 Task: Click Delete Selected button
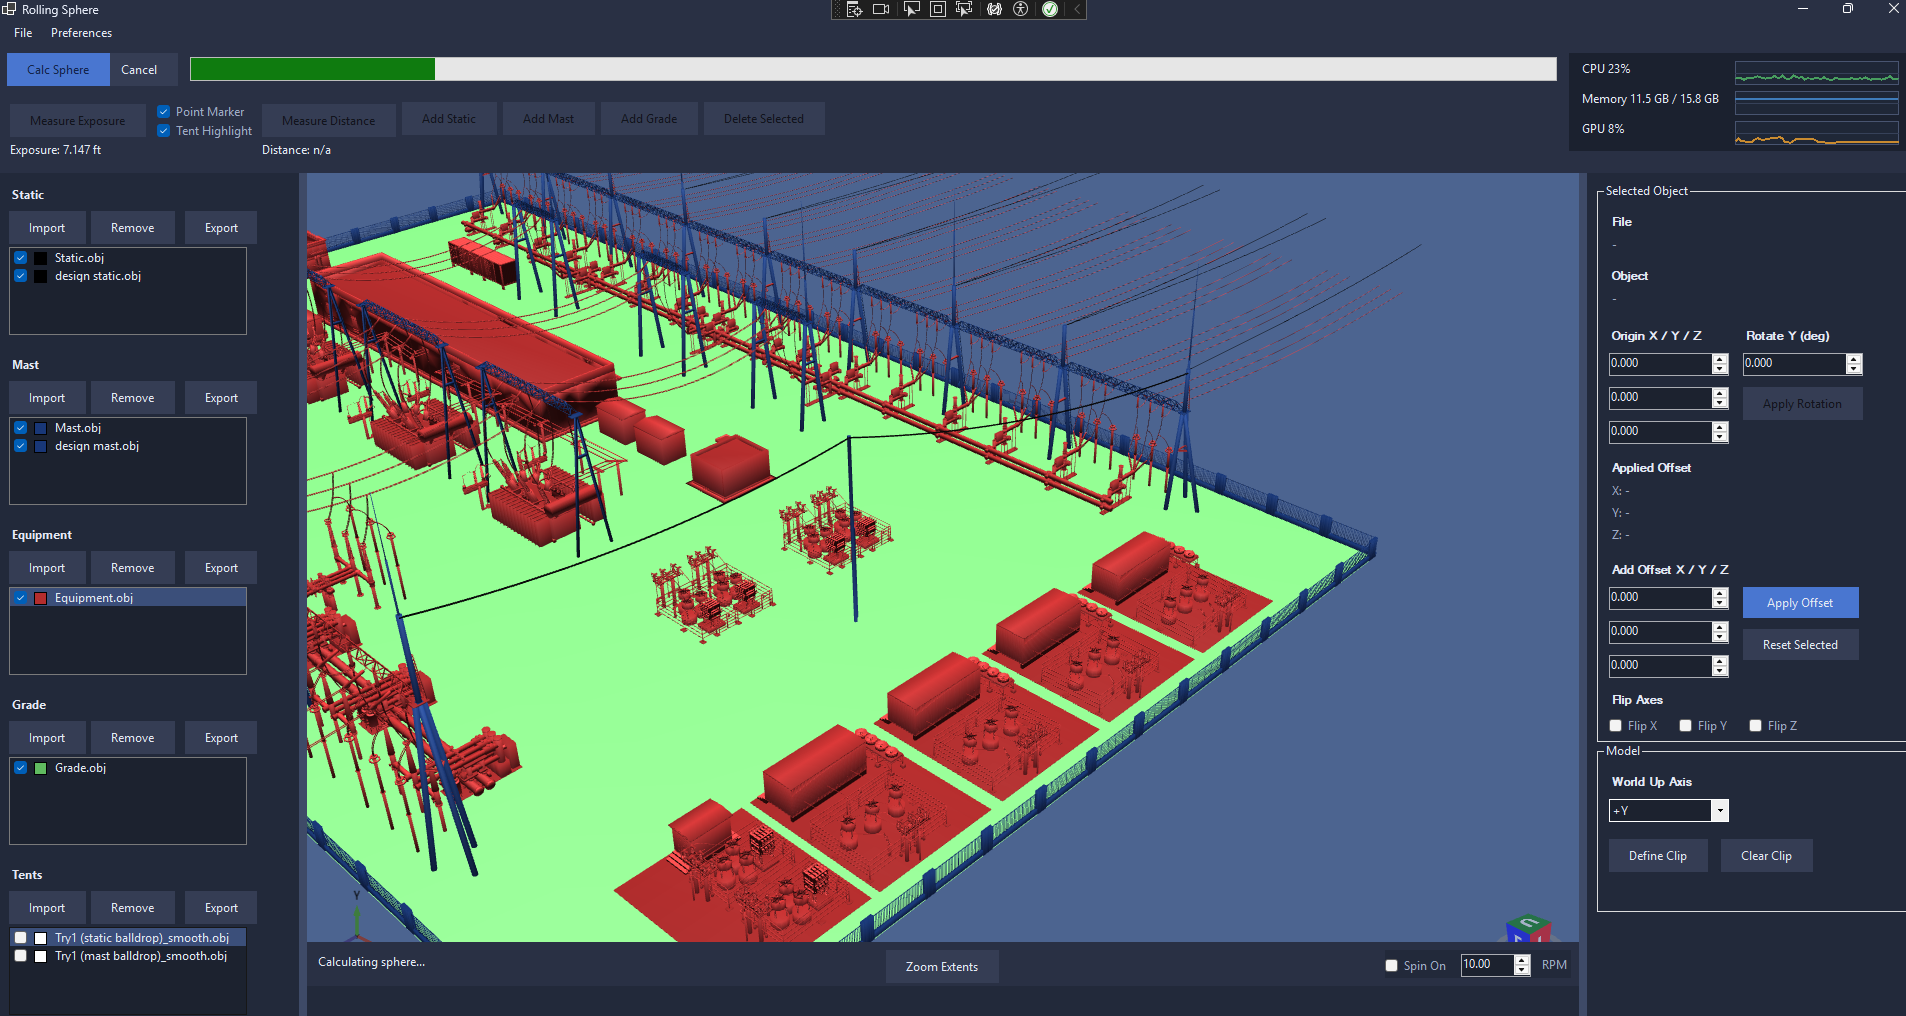tap(764, 119)
